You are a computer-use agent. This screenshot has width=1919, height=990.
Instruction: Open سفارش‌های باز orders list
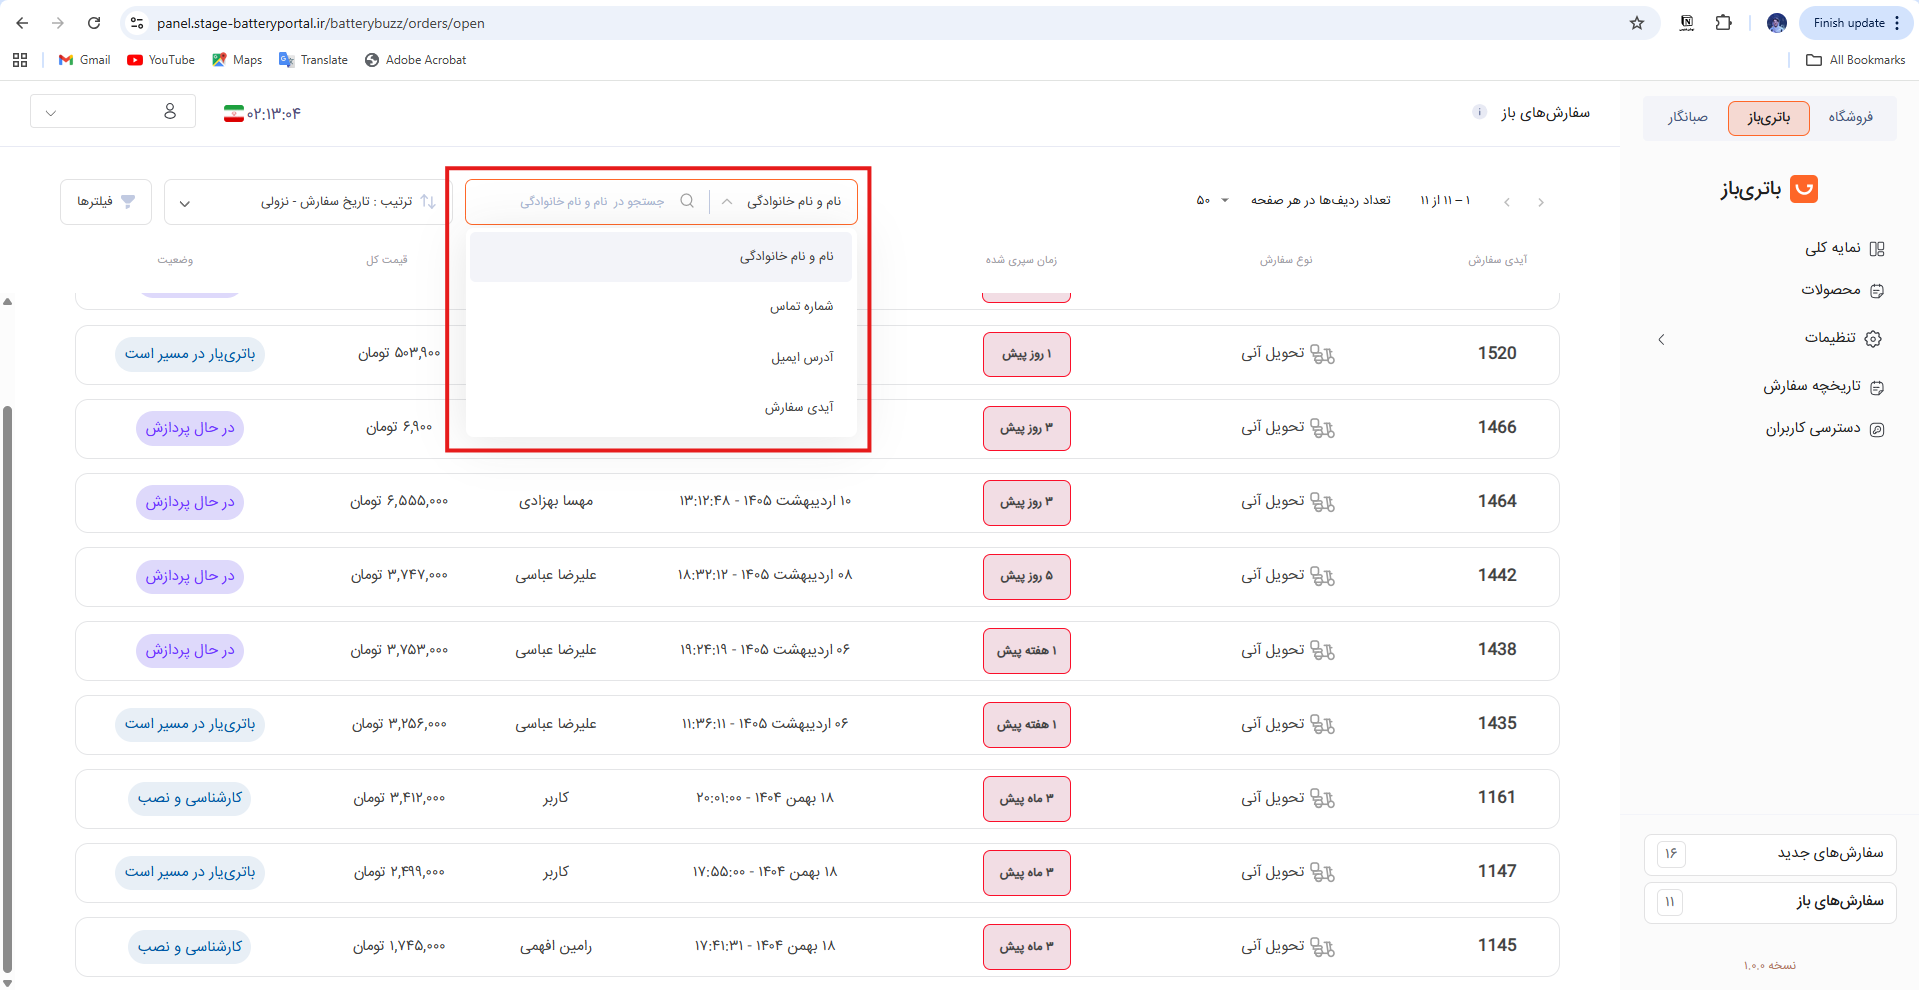tap(1770, 902)
